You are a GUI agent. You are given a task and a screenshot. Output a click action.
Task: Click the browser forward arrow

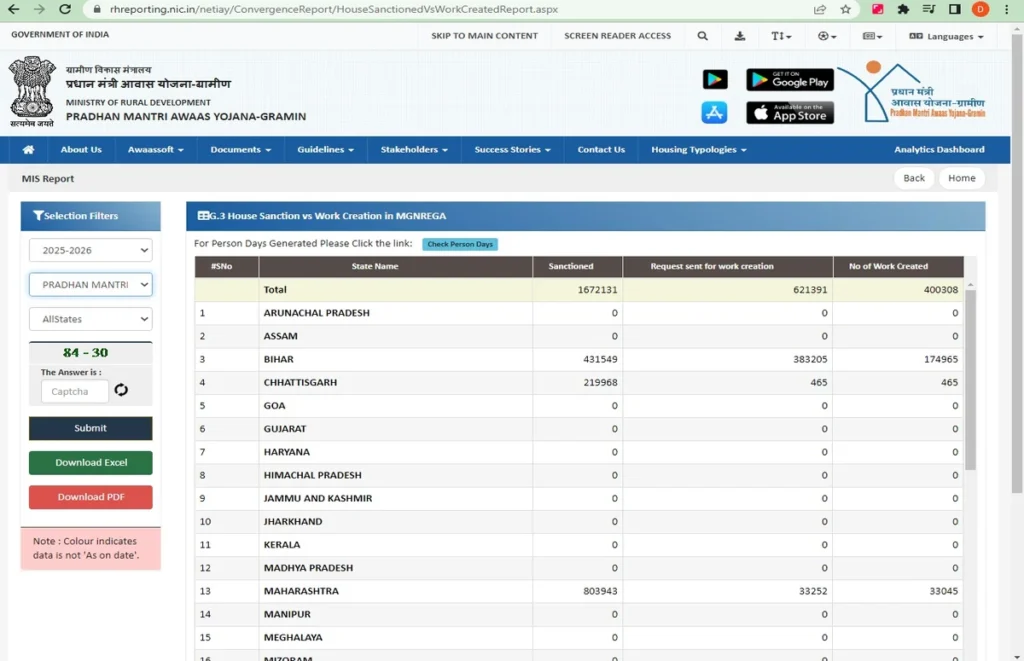coord(39,9)
